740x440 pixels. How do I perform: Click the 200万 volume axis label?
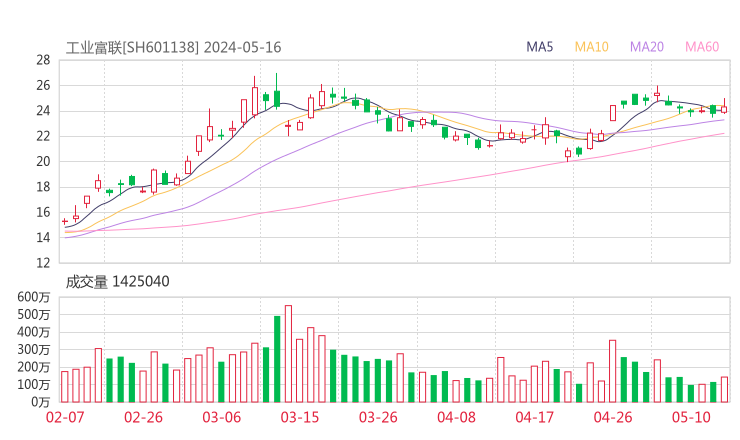pyautogui.click(x=34, y=367)
